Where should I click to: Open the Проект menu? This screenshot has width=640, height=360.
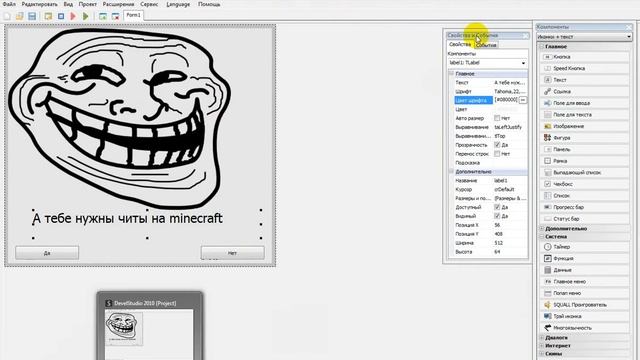click(88, 4)
